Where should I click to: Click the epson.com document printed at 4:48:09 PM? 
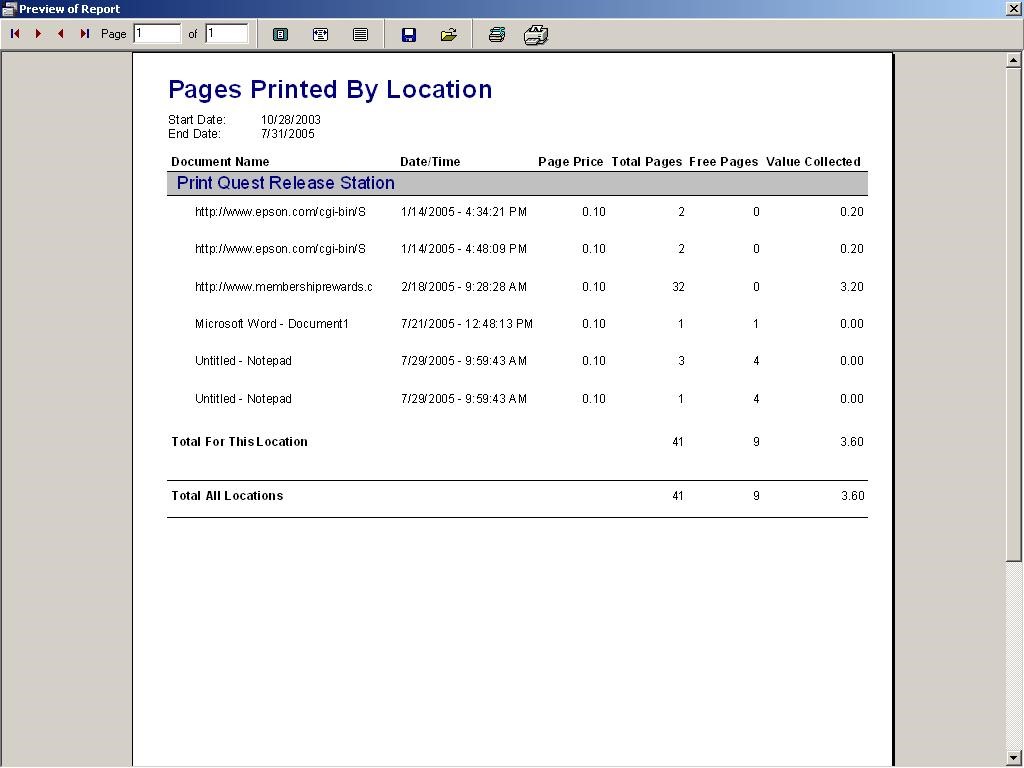click(x=280, y=249)
